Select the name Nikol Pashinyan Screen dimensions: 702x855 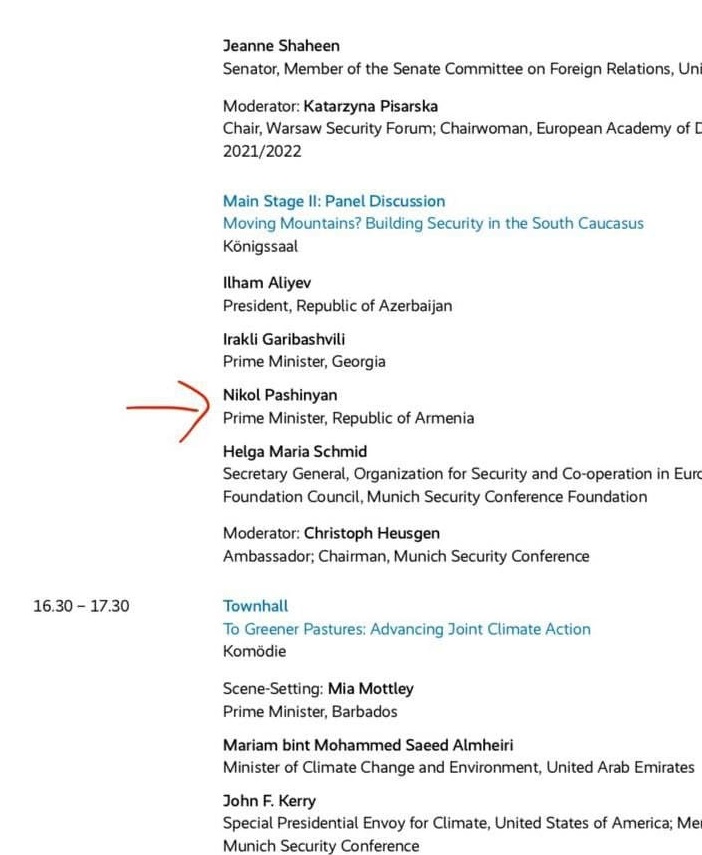tap(280, 395)
